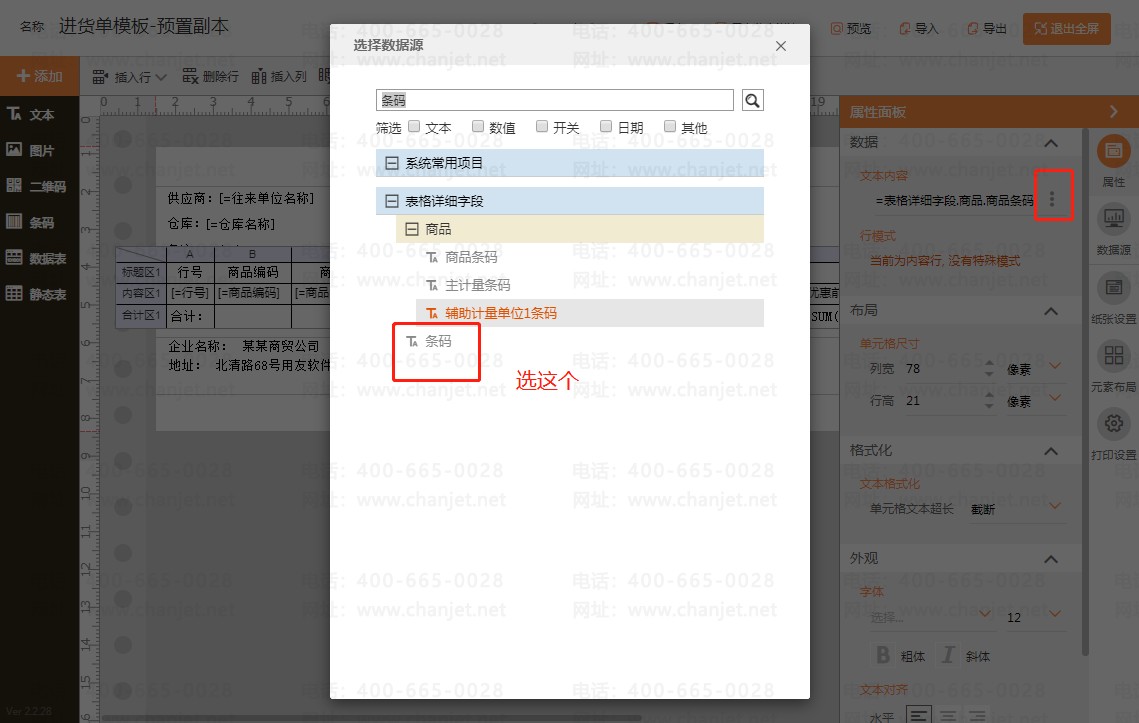1139x723 pixels.
Task: Select horizontal left alignment
Action: tap(918, 716)
